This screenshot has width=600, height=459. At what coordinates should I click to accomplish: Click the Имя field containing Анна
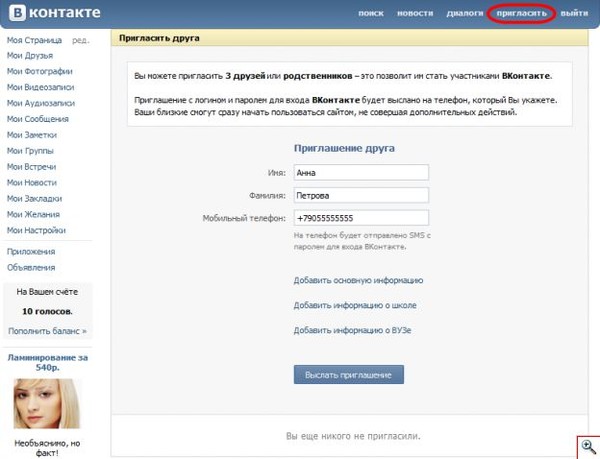(x=361, y=173)
